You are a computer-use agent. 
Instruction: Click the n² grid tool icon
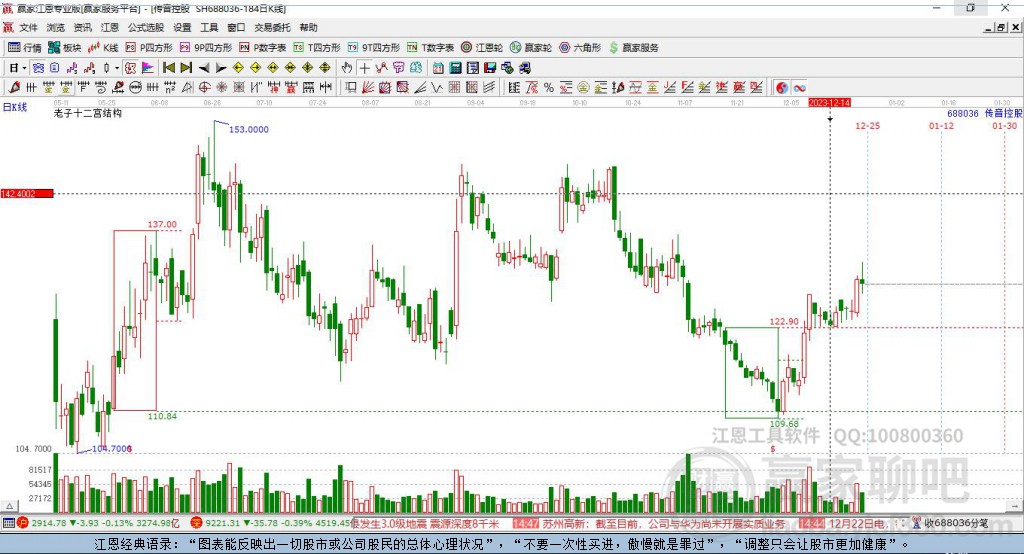(x=170, y=88)
